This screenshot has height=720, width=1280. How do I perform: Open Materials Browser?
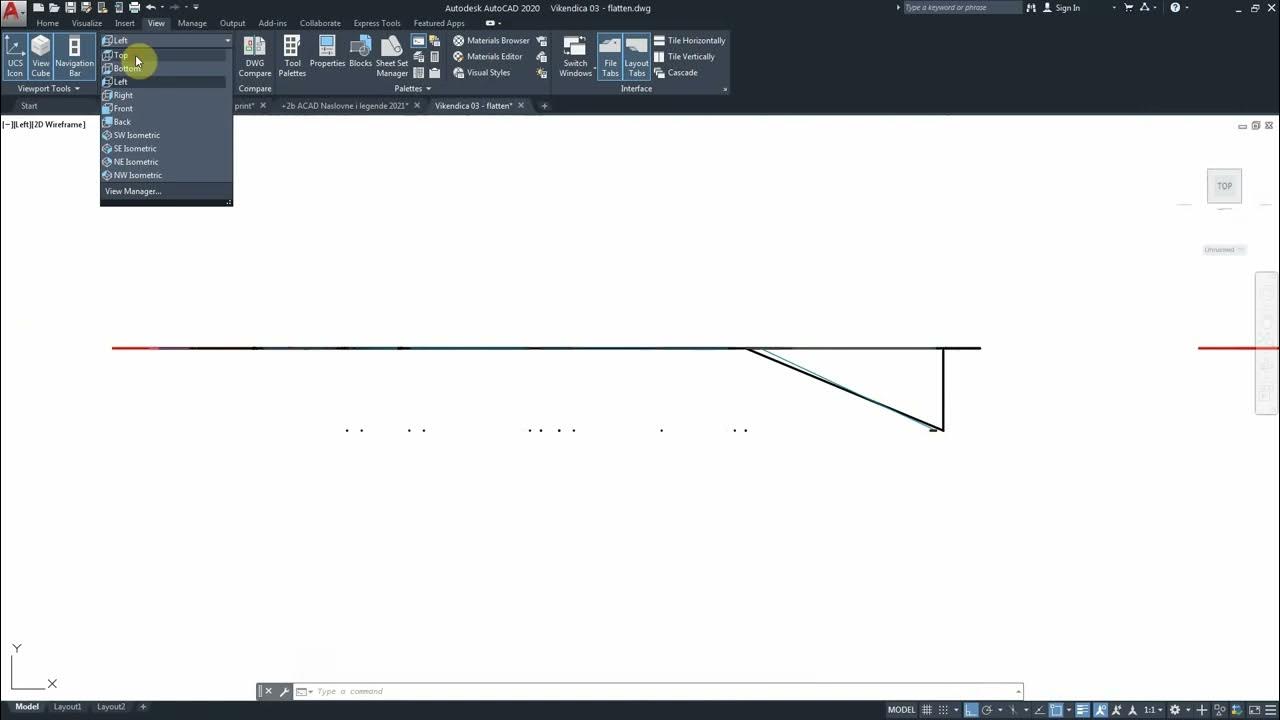pyautogui.click(x=491, y=41)
